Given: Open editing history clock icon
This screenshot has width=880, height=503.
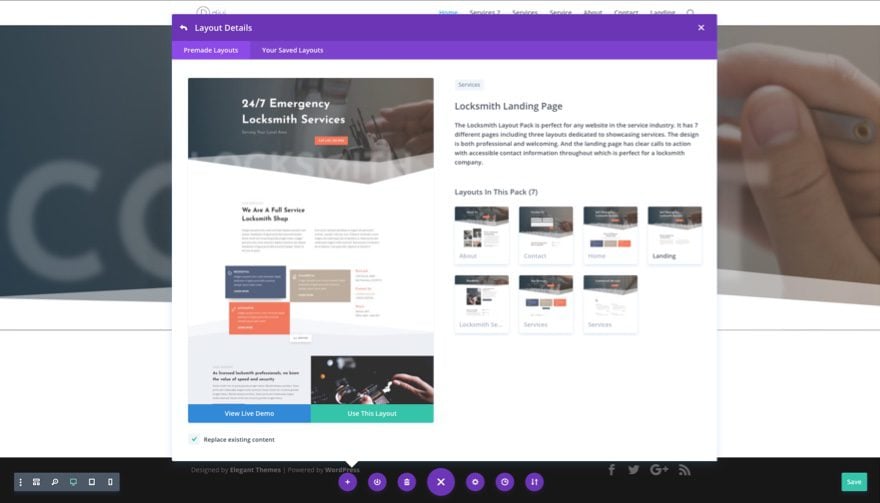Looking at the screenshot, I should (505, 482).
